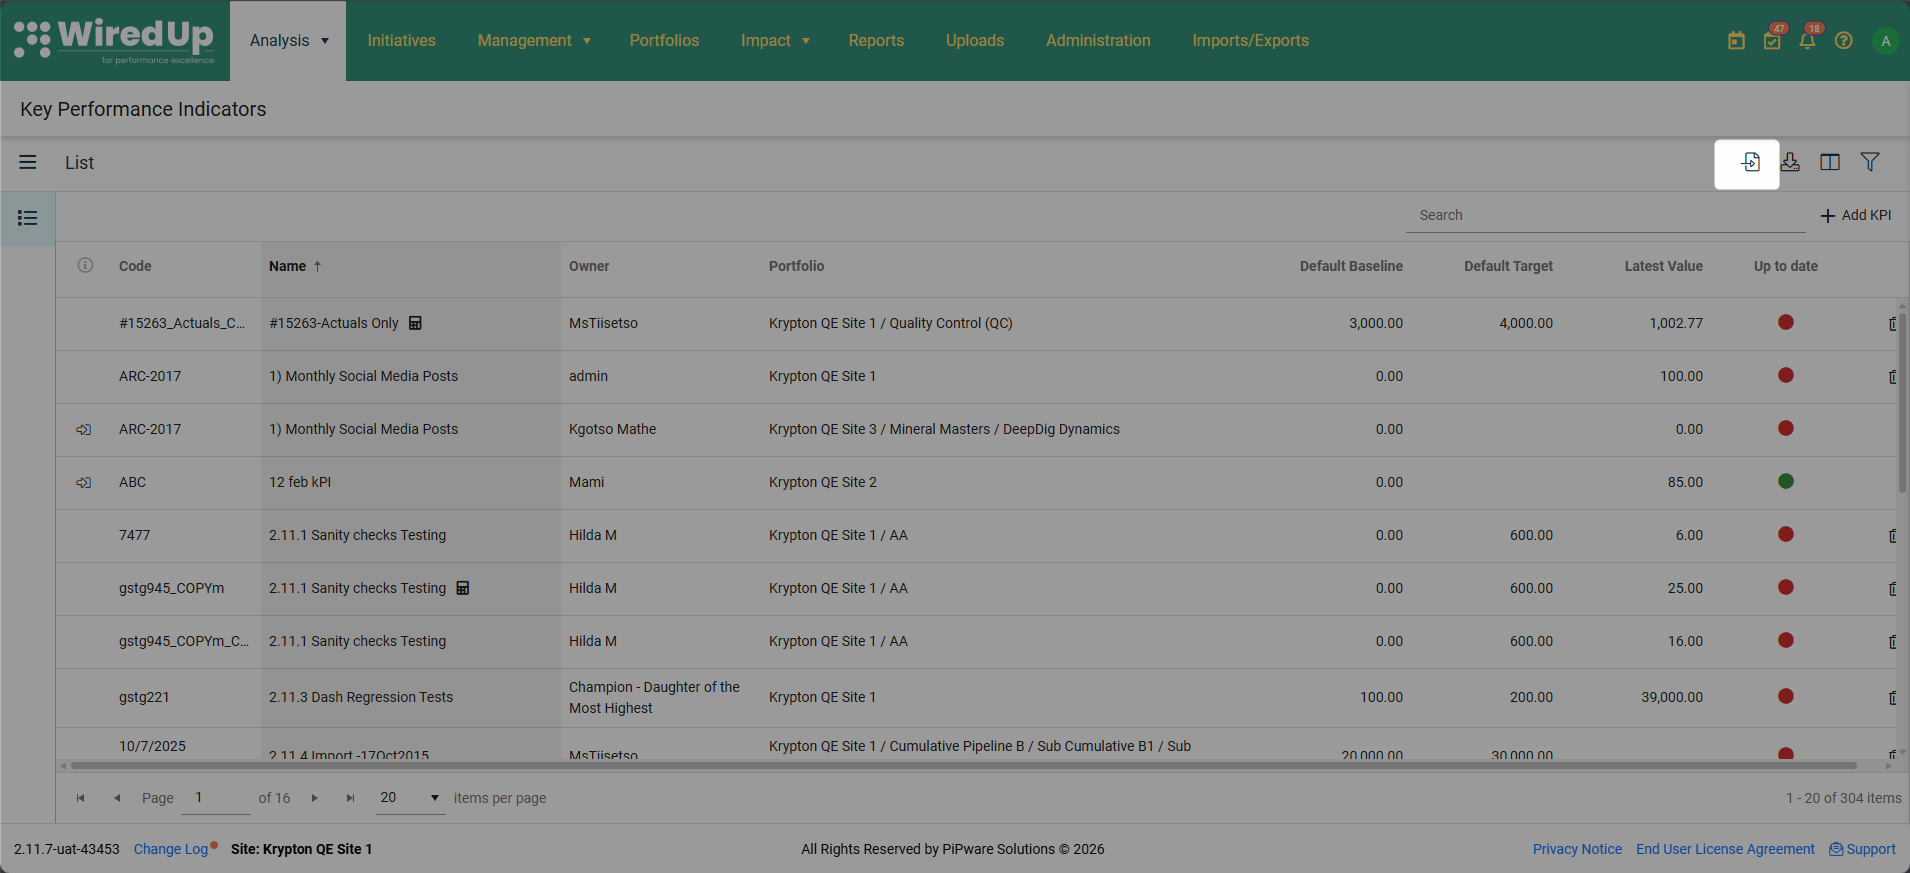Open the Privacy Notice link
This screenshot has height=873, width=1910.
coord(1577,849)
